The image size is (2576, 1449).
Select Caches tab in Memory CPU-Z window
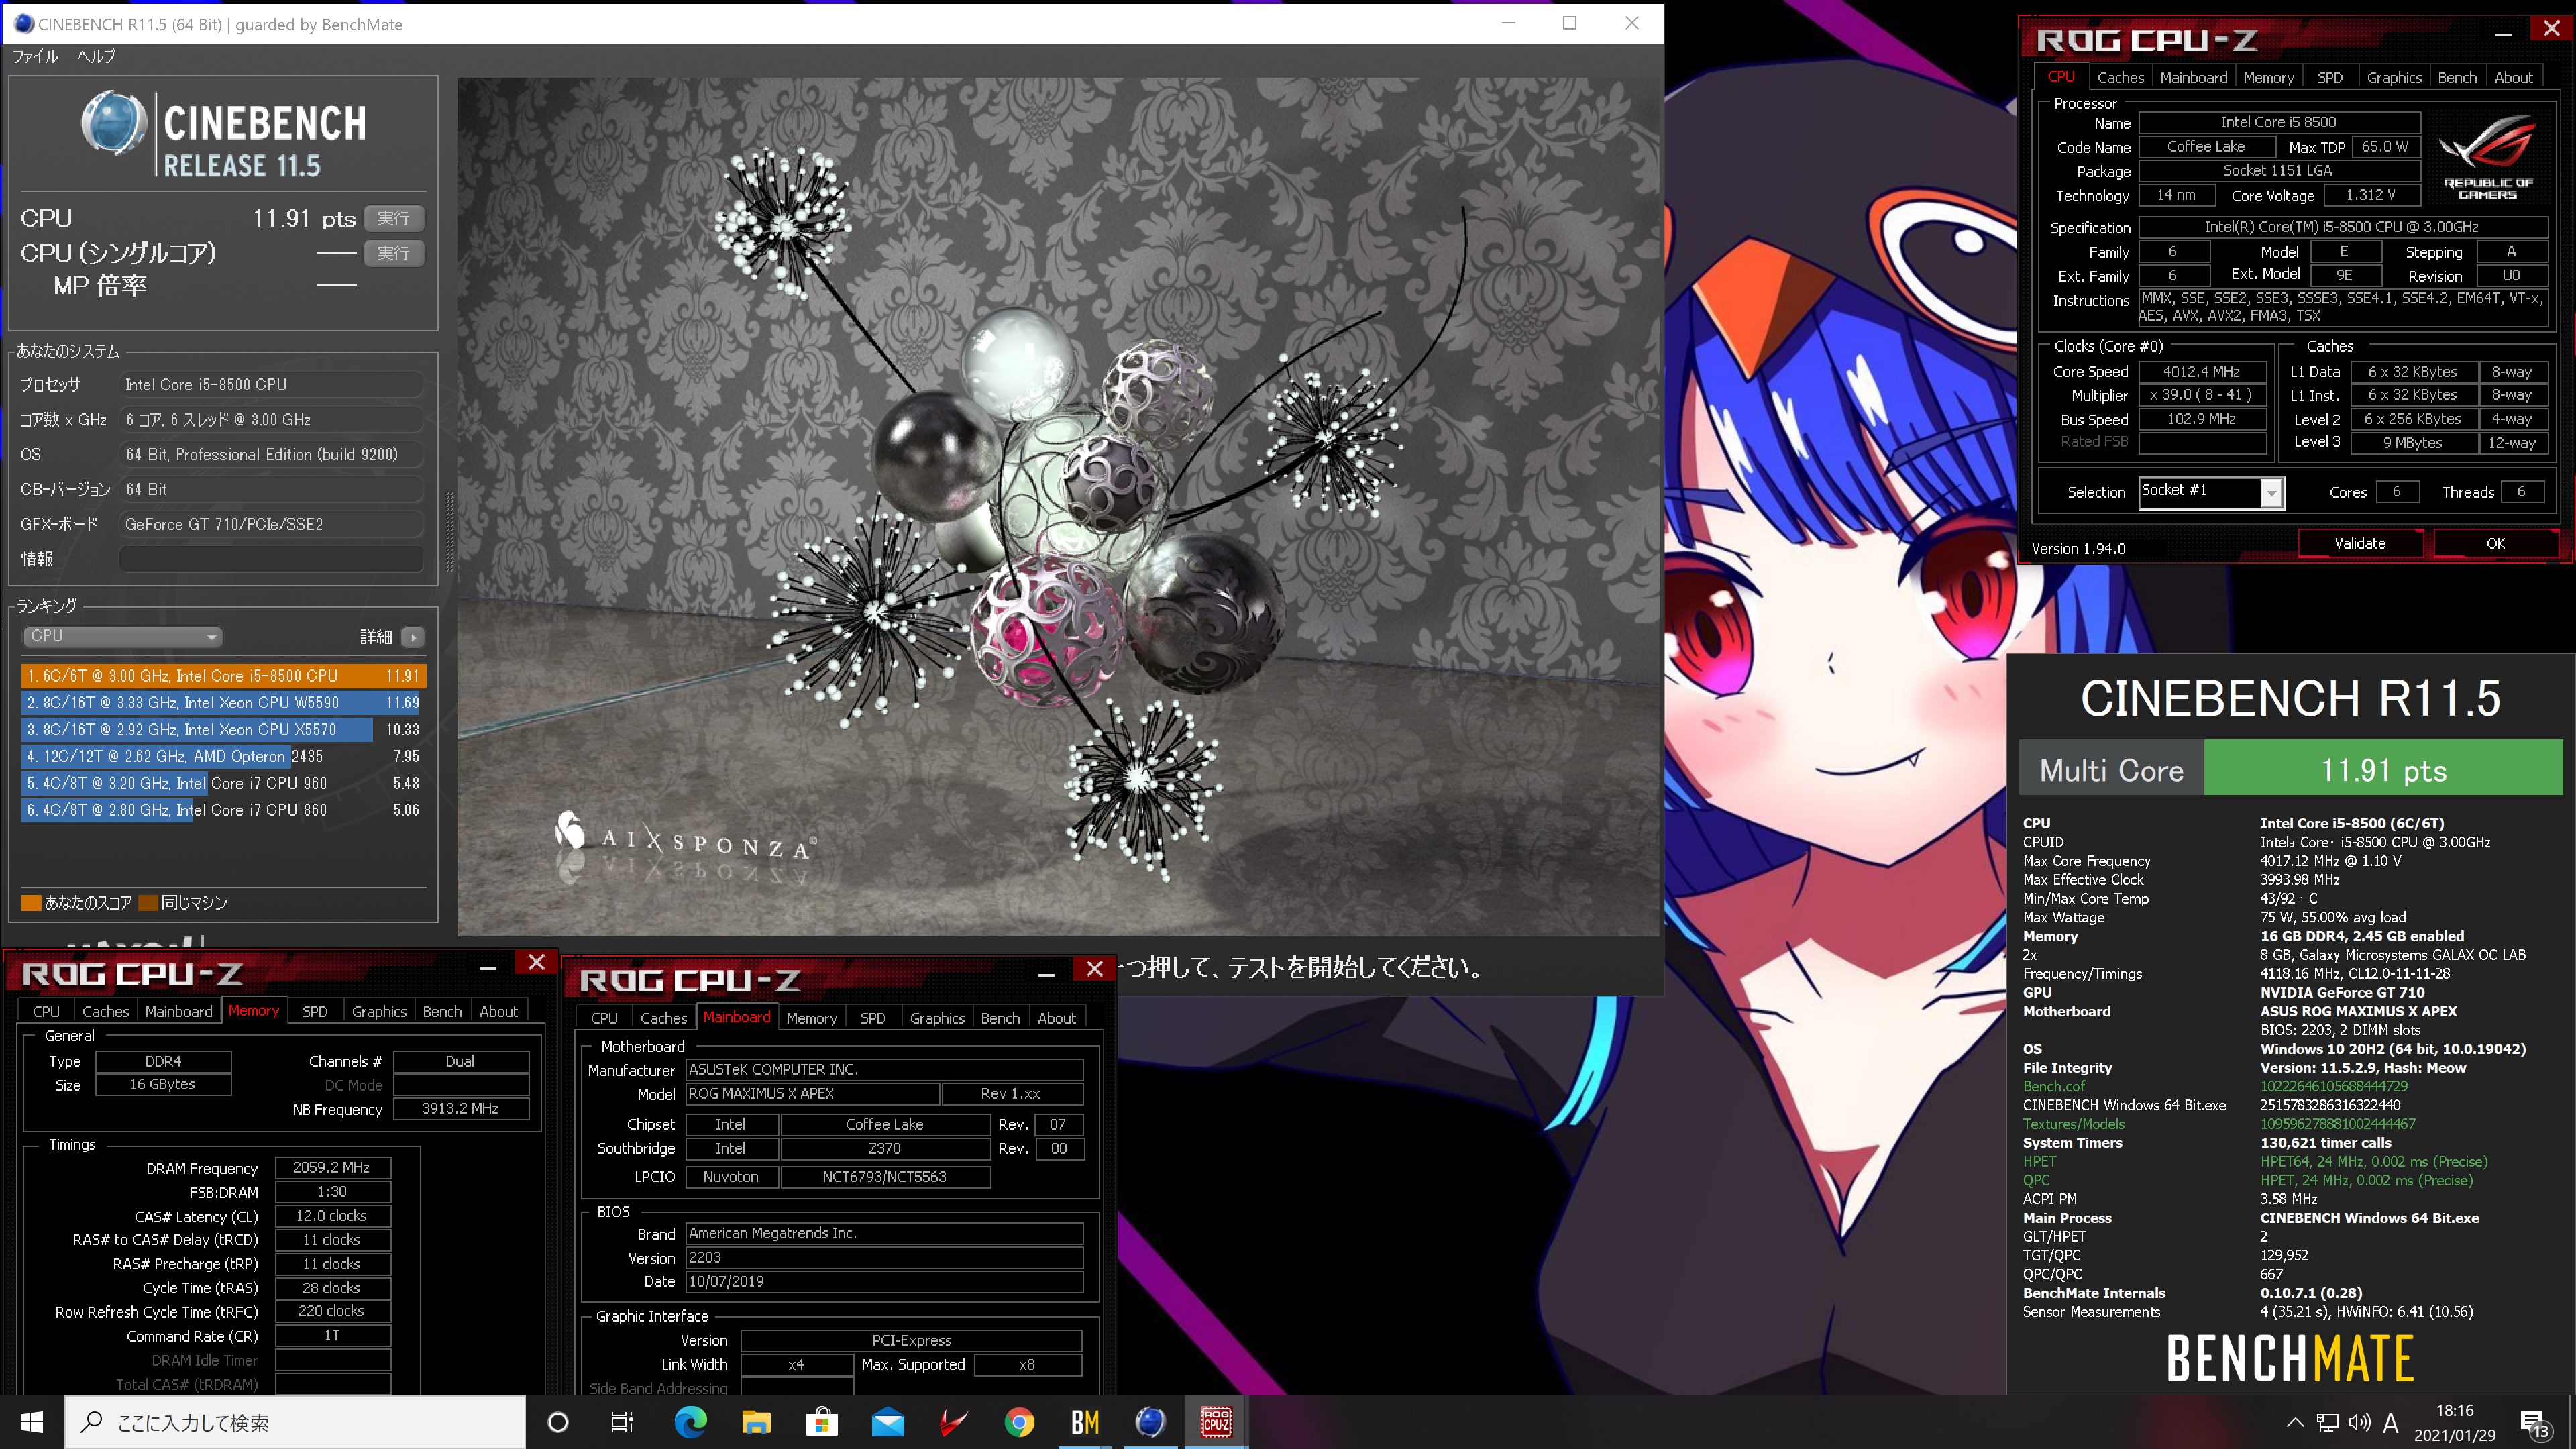[x=106, y=1011]
